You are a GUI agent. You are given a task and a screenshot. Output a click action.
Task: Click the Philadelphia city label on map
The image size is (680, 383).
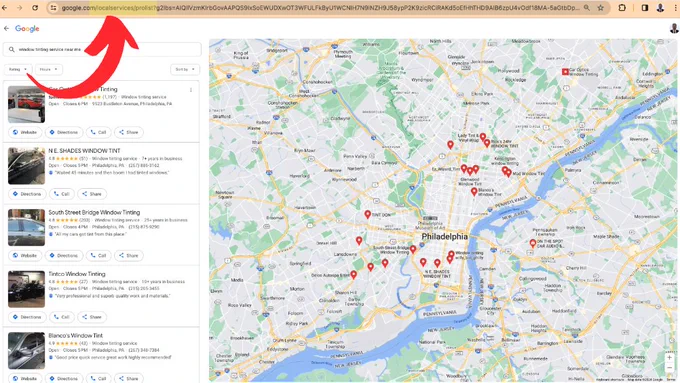pos(445,237)
